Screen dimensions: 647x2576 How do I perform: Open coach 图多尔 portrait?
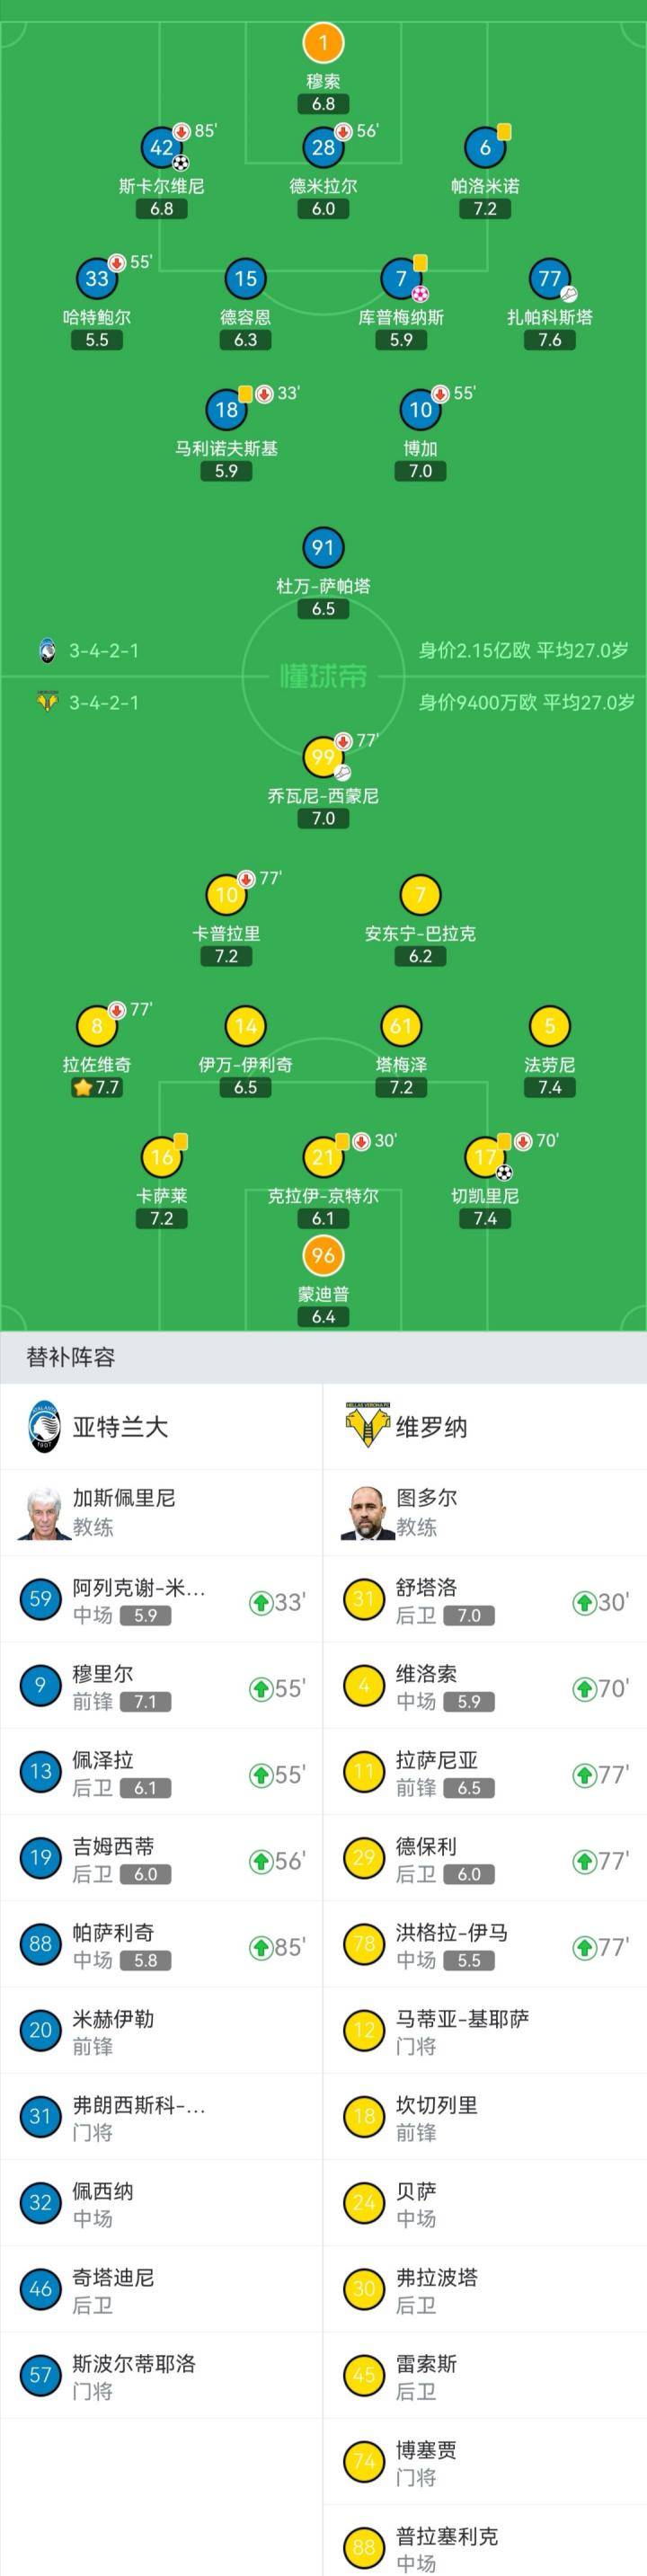(367, 1513)
